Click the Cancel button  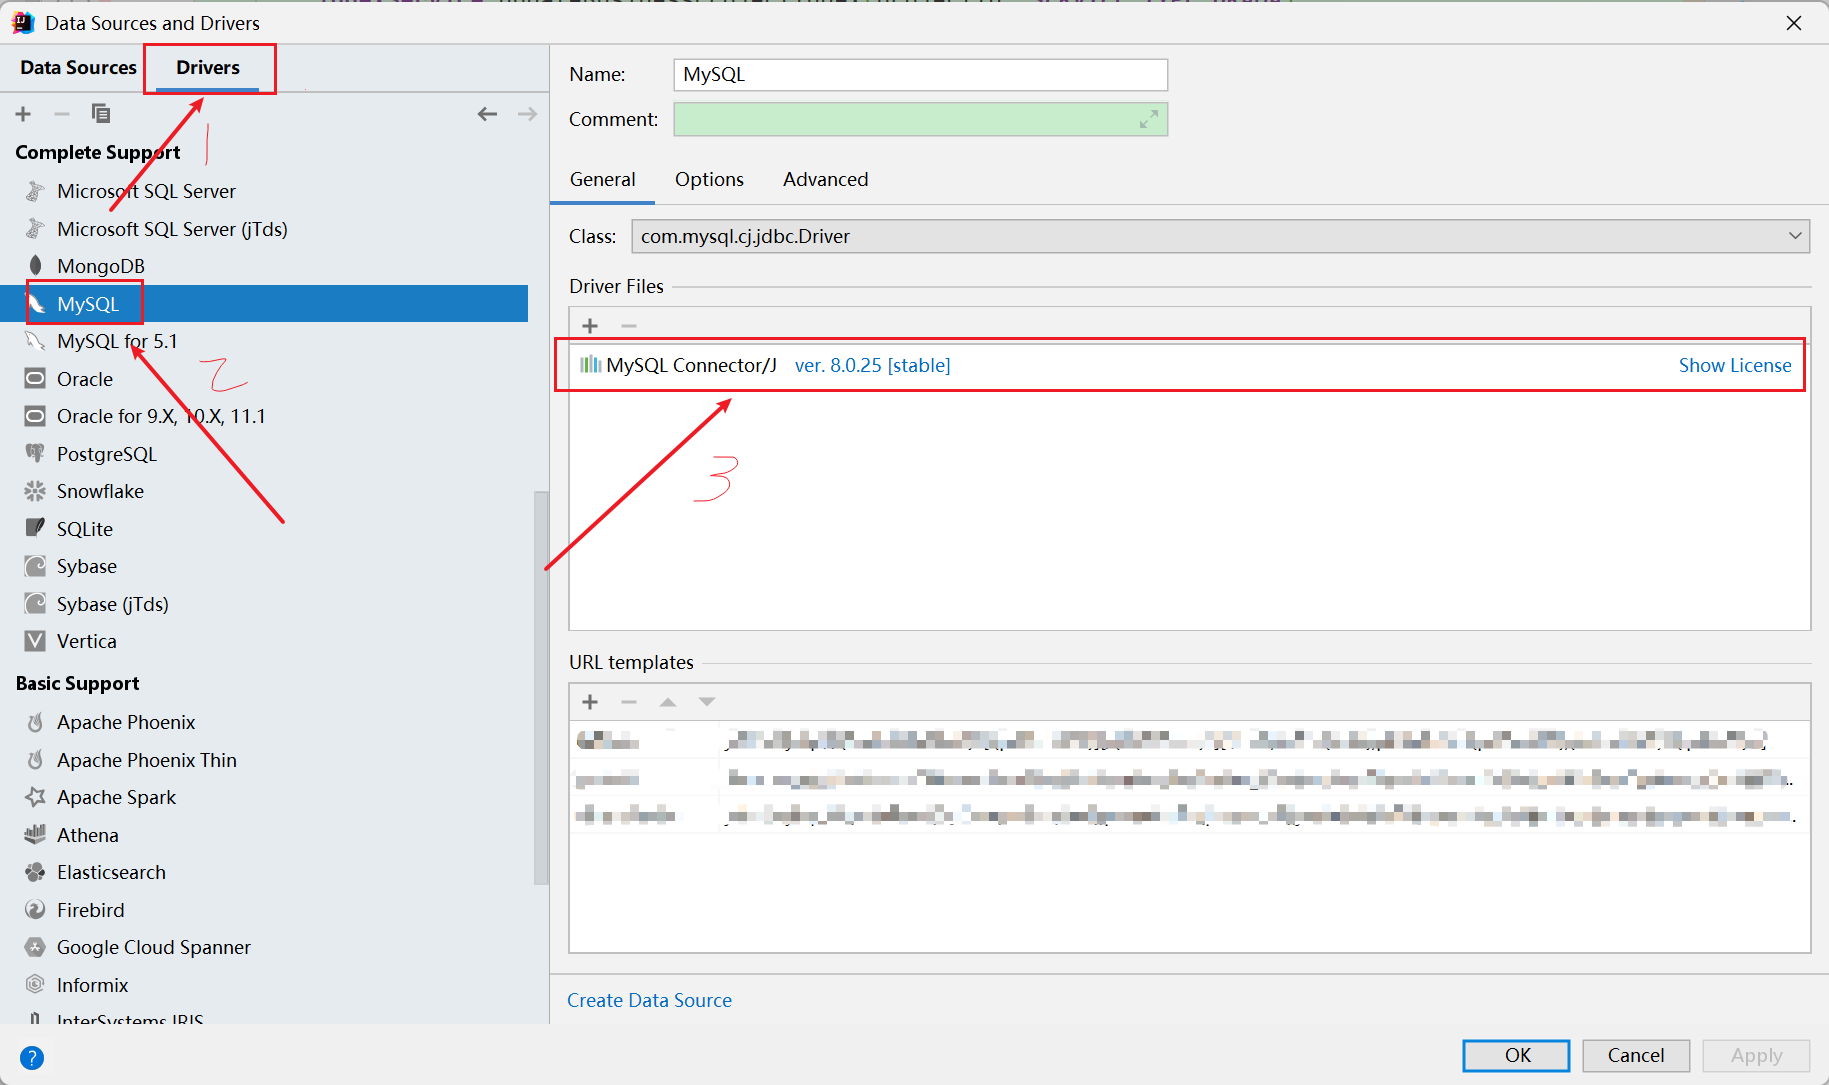(1636, 1055)
